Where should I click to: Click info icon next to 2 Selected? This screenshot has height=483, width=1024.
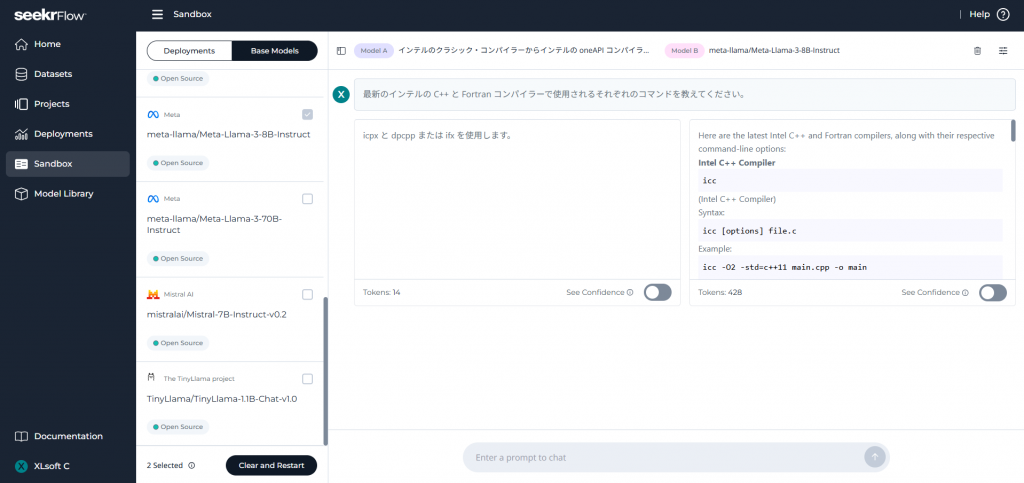(x=191, y=466)
